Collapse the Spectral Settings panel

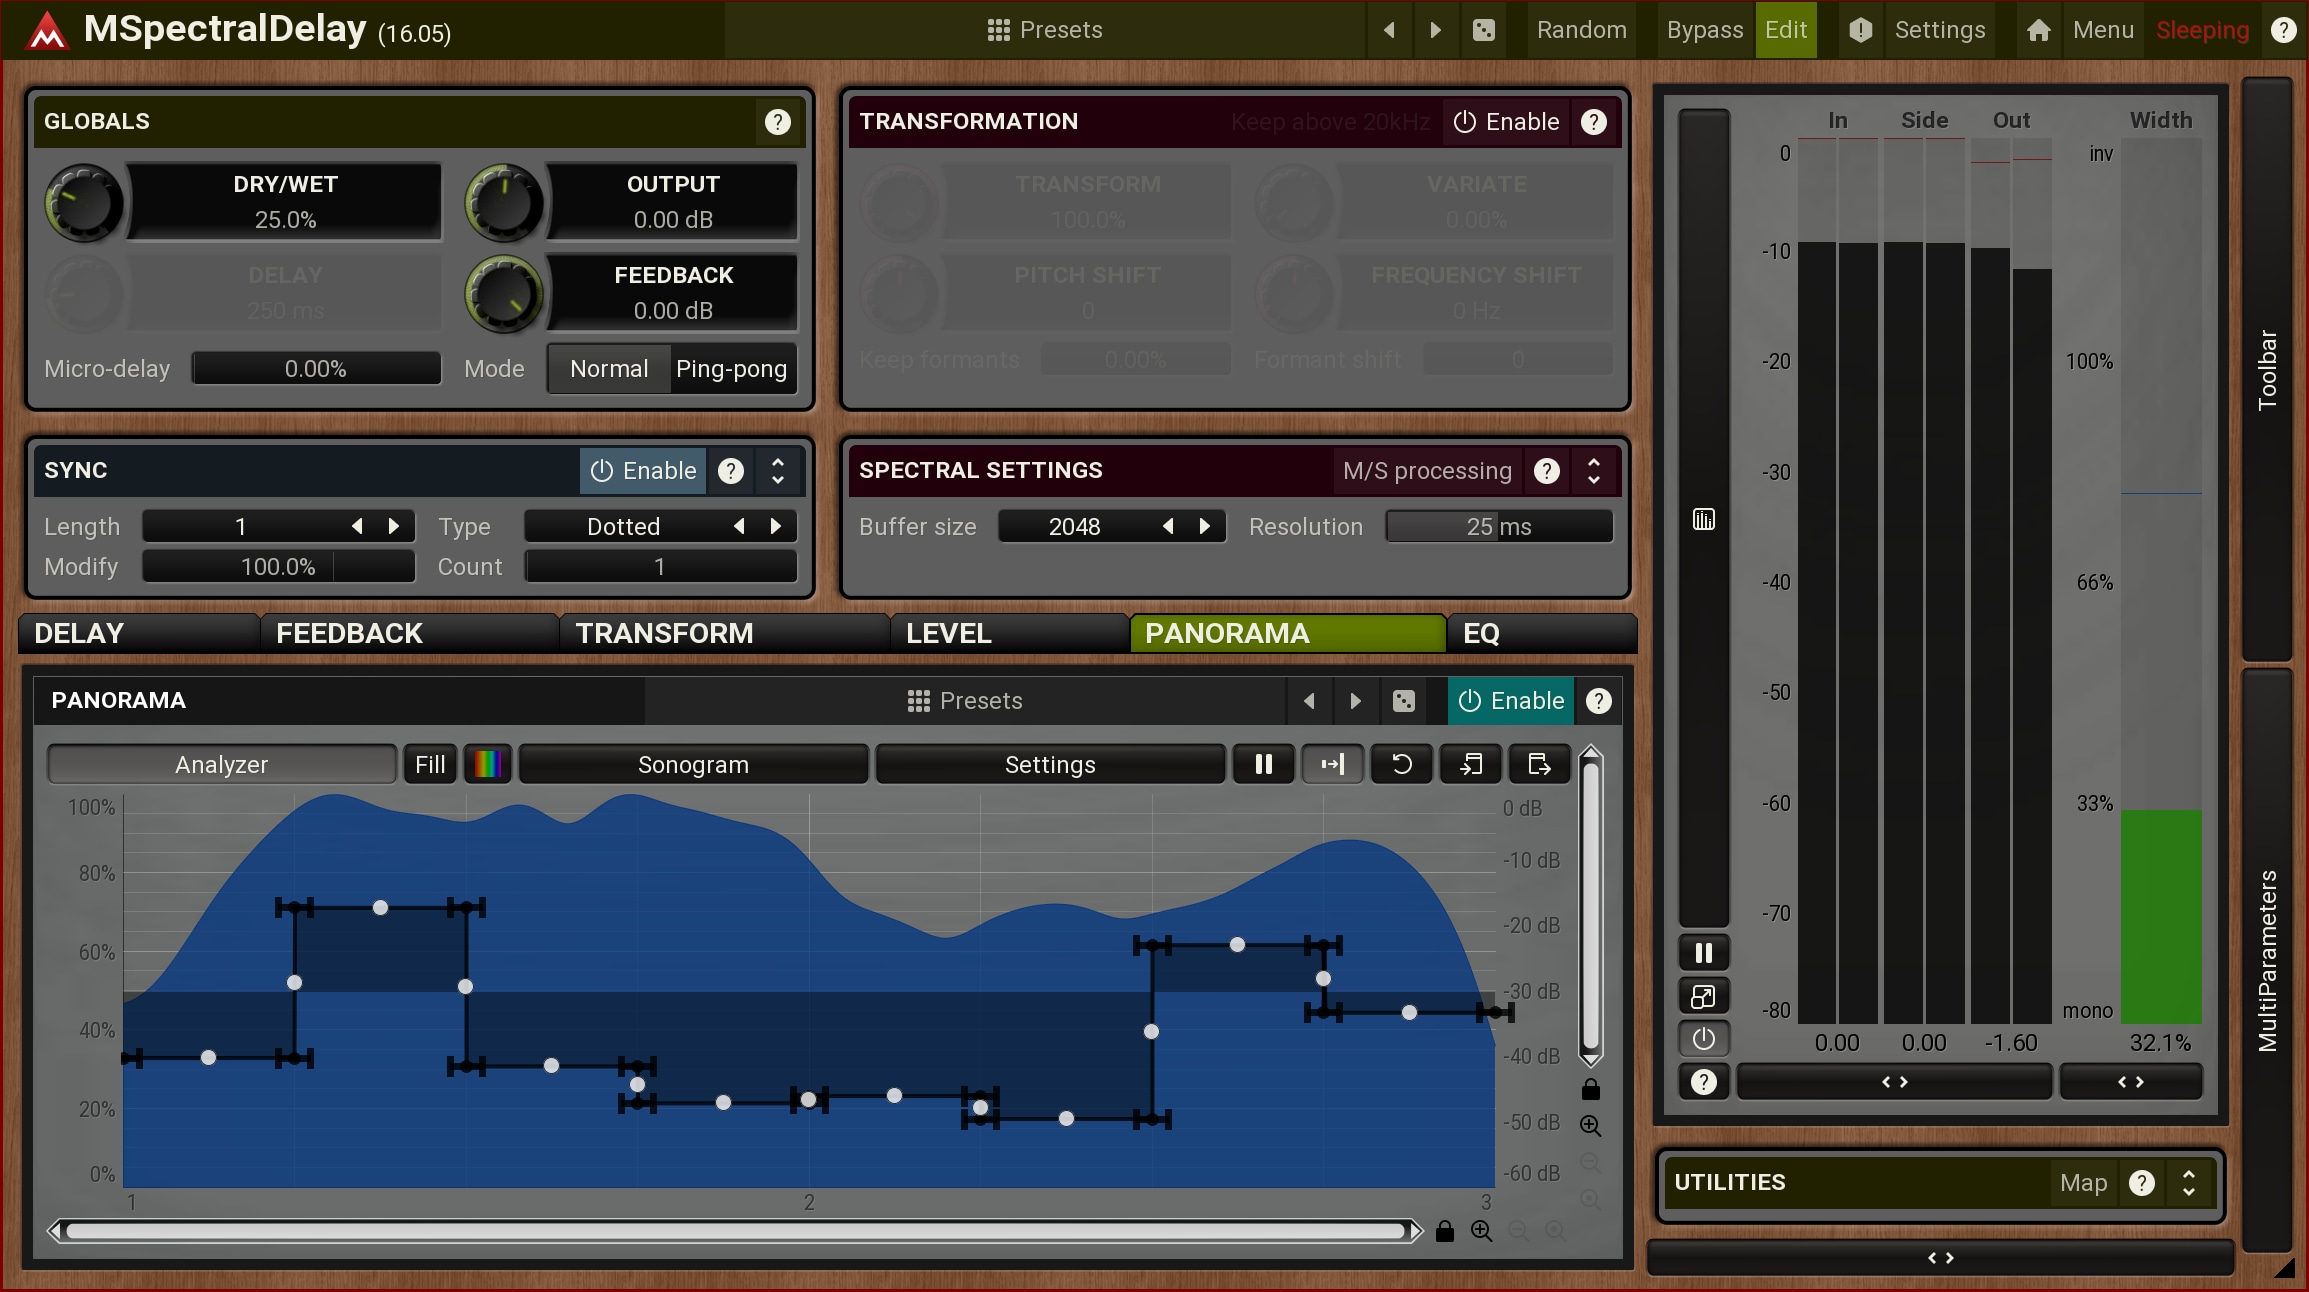click(x=1594, y=471)
